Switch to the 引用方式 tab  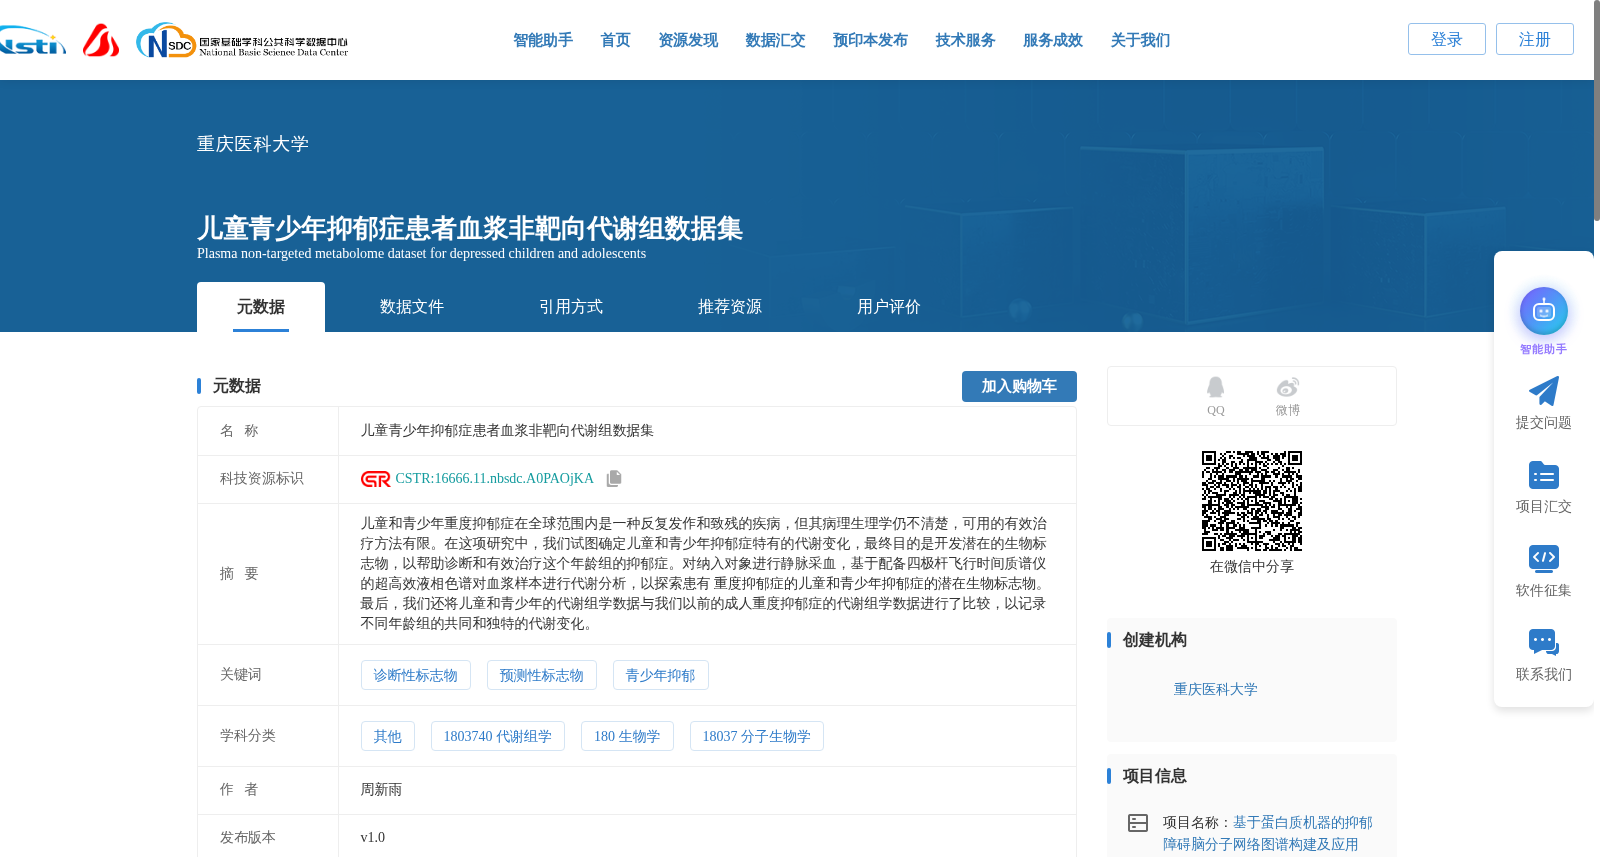click(571, 307)
